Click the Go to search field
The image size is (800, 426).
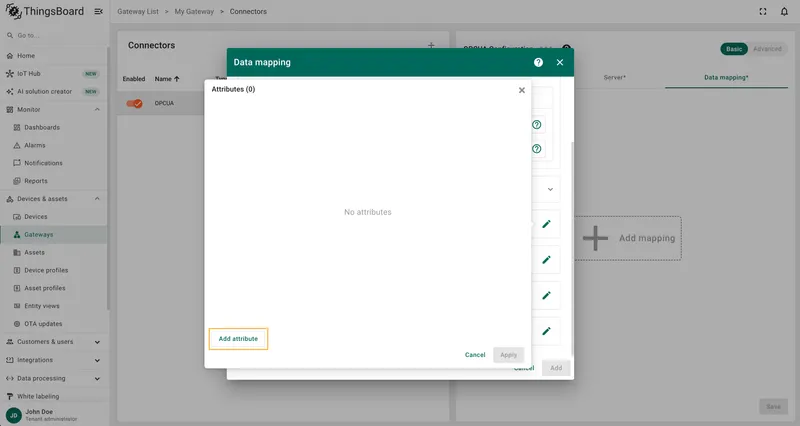coord(54,35)
